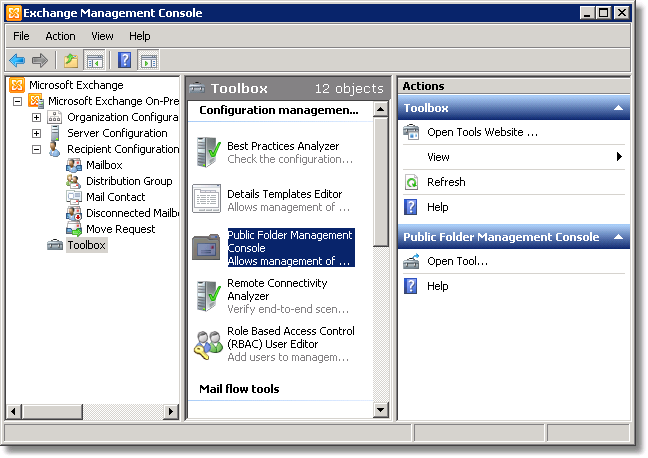Select Role Based Access Control User Editor text
The image size is (648, 458).
pyautogui.click(x=291, y=338)
